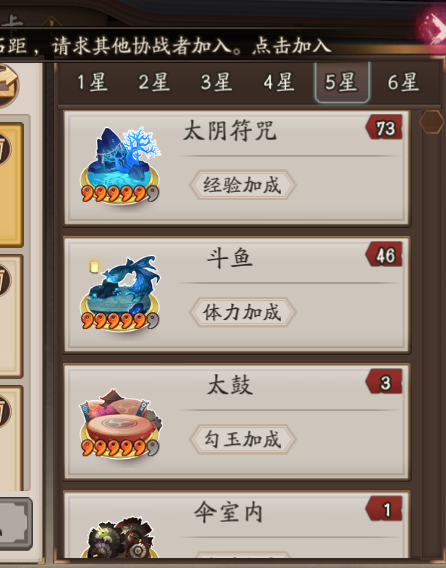Viewport: 446px width, 568px height.
Task: Tap the 46 count badge on 斗鱼
Action: click(x=384, y=255)
